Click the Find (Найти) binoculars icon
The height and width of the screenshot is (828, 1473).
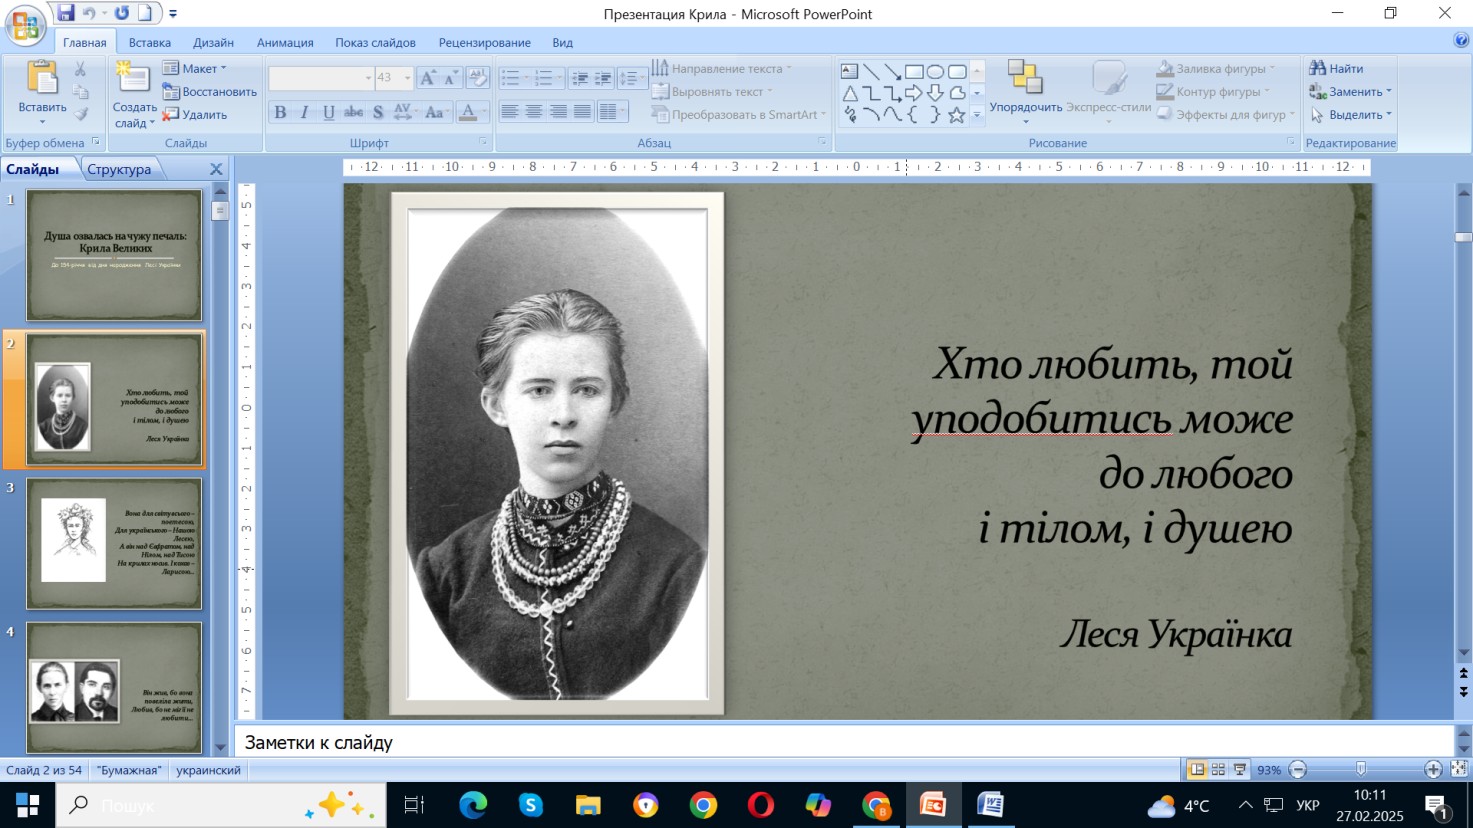pyautogui.click(x=1318, y=68)
